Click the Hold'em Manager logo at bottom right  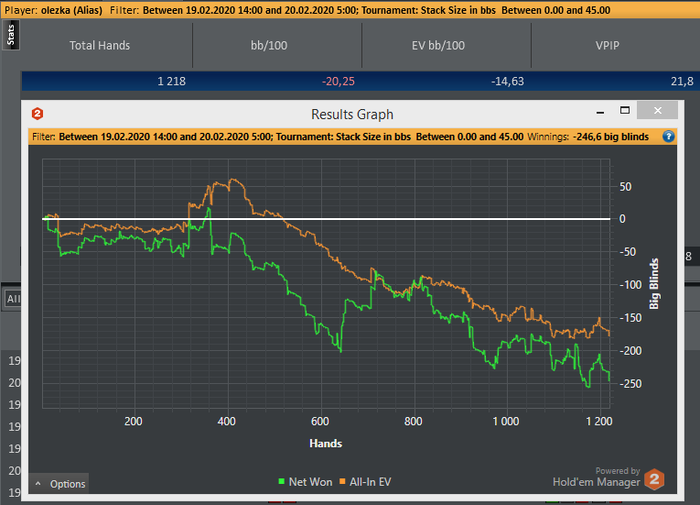(x=654, y=480)
